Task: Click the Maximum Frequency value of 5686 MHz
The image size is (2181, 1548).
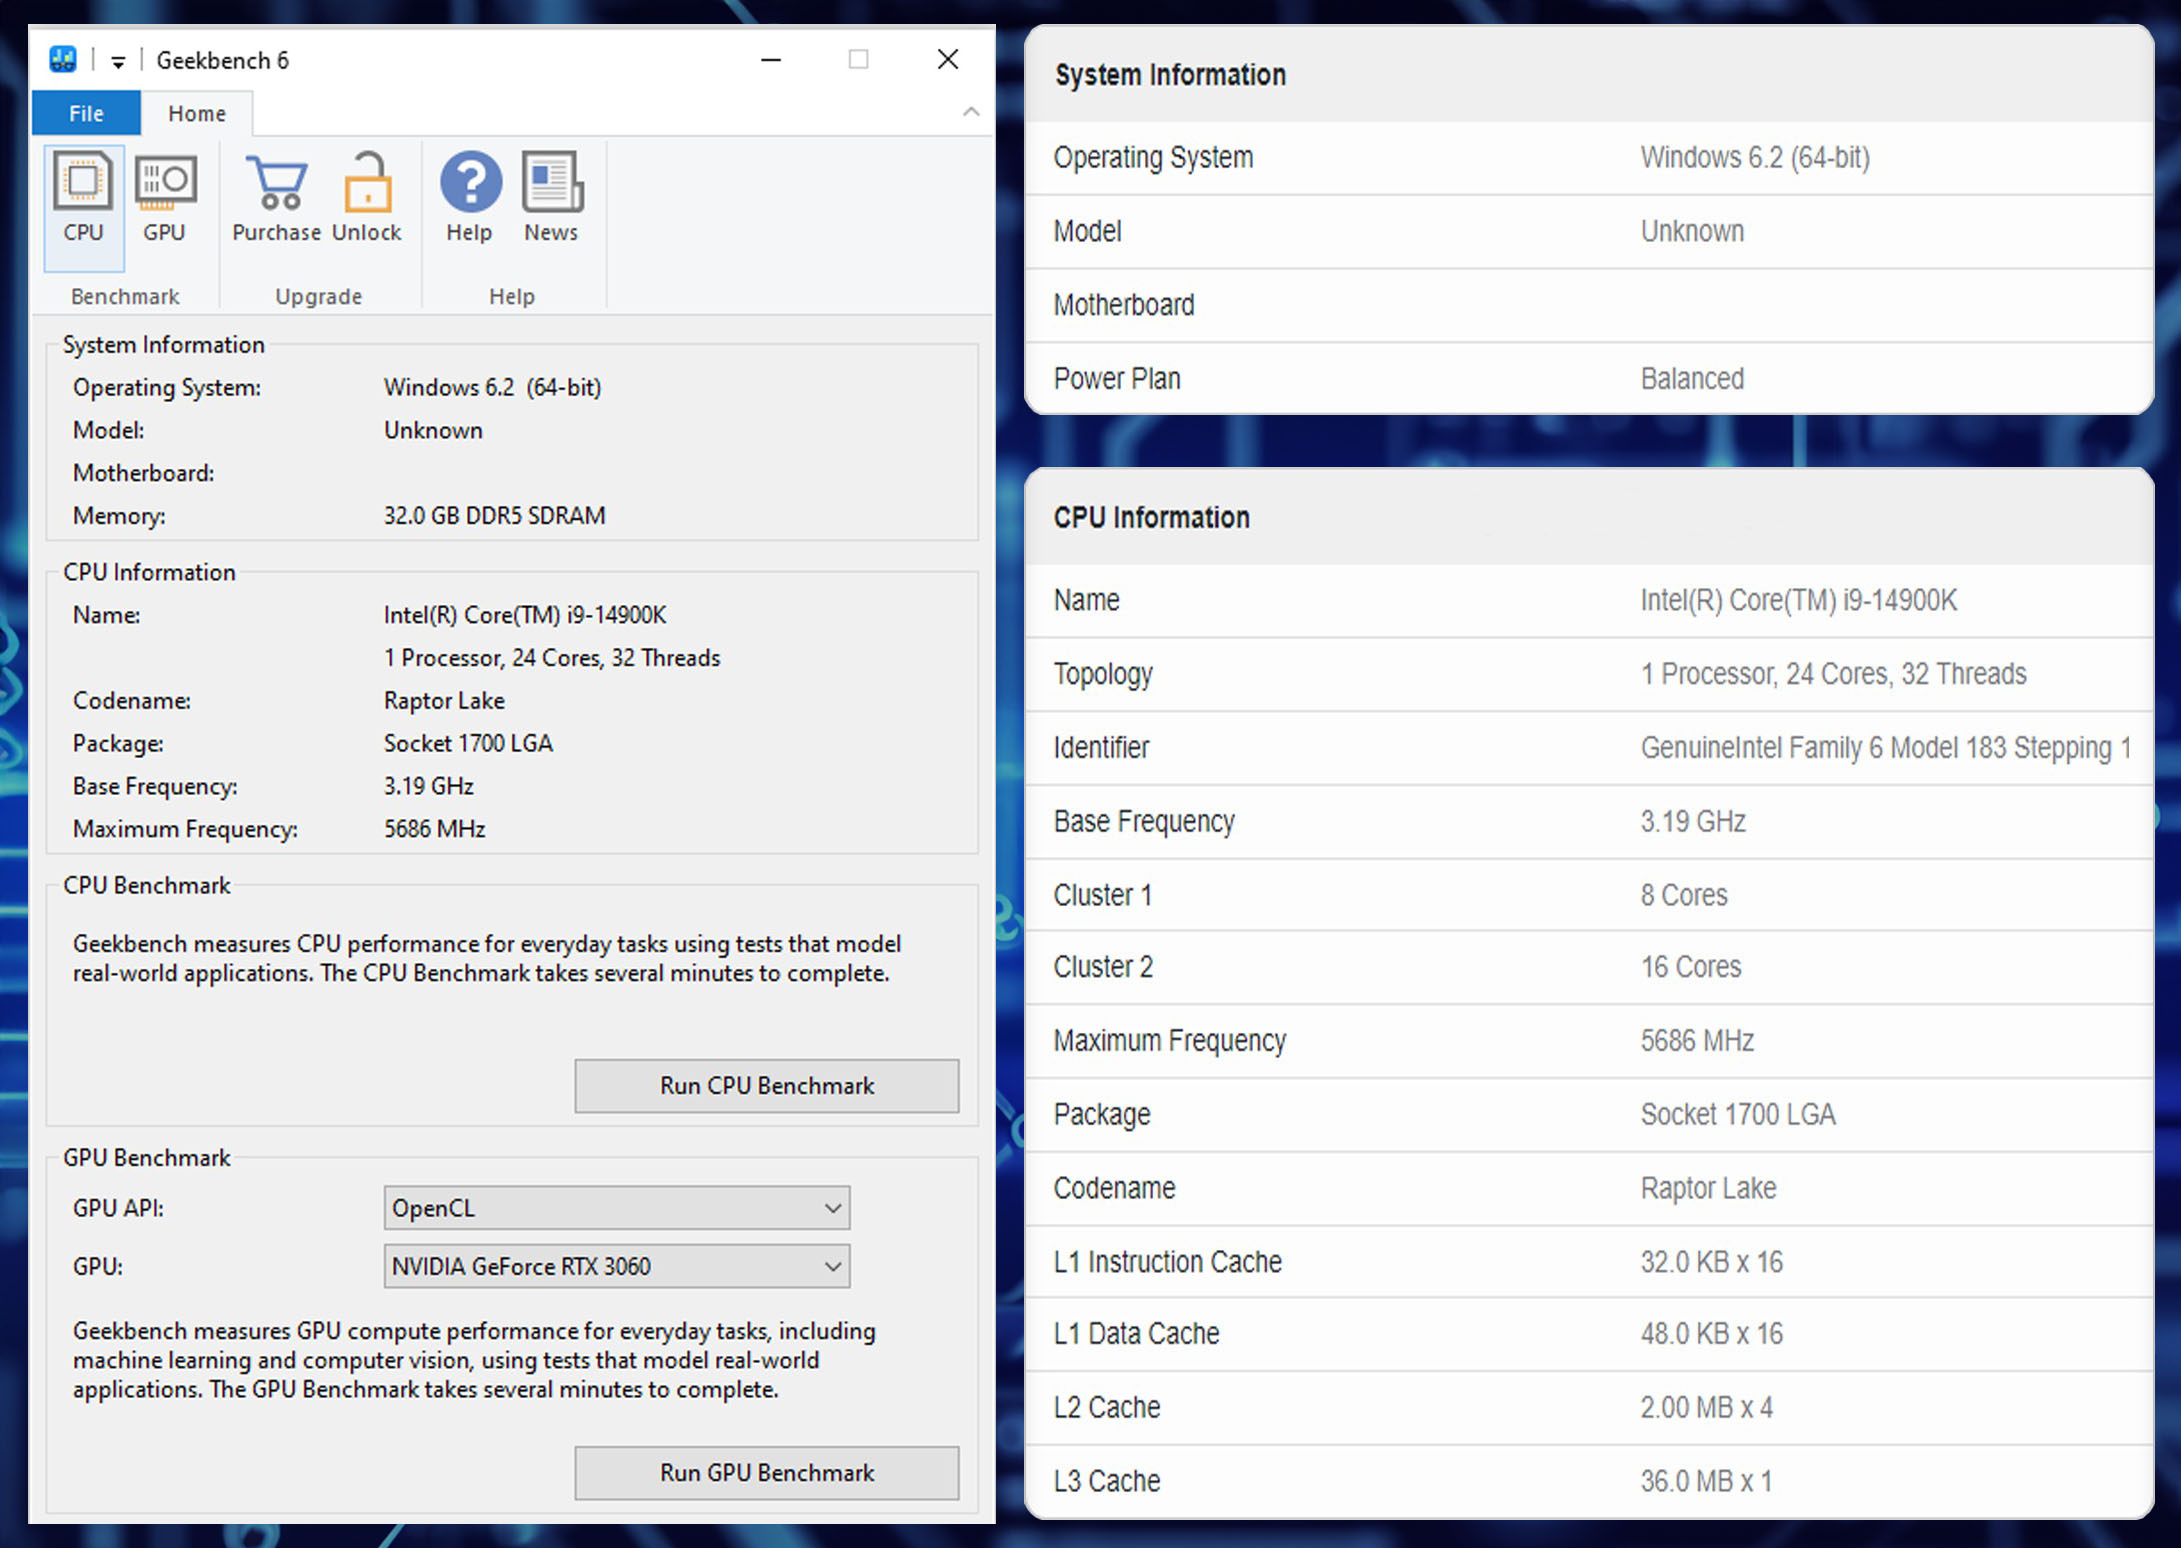Action: click(x=1696, y=1040)
